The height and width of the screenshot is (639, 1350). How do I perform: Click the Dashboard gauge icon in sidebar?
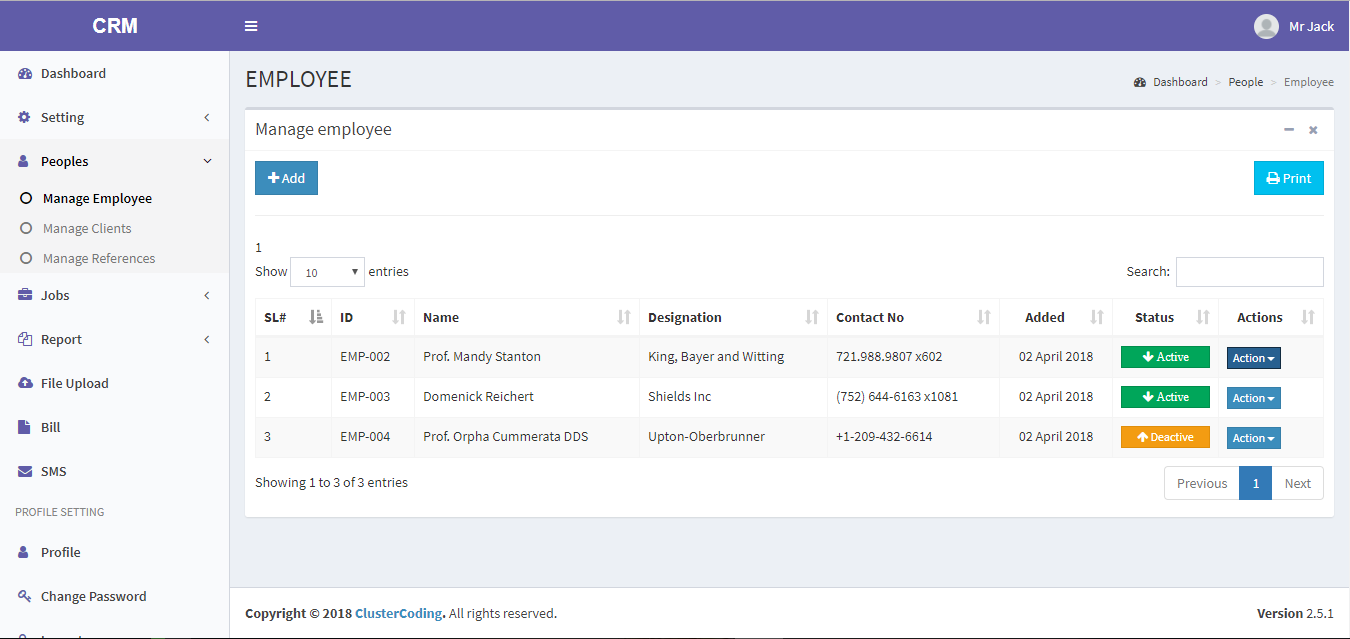[x=25, y=74]
